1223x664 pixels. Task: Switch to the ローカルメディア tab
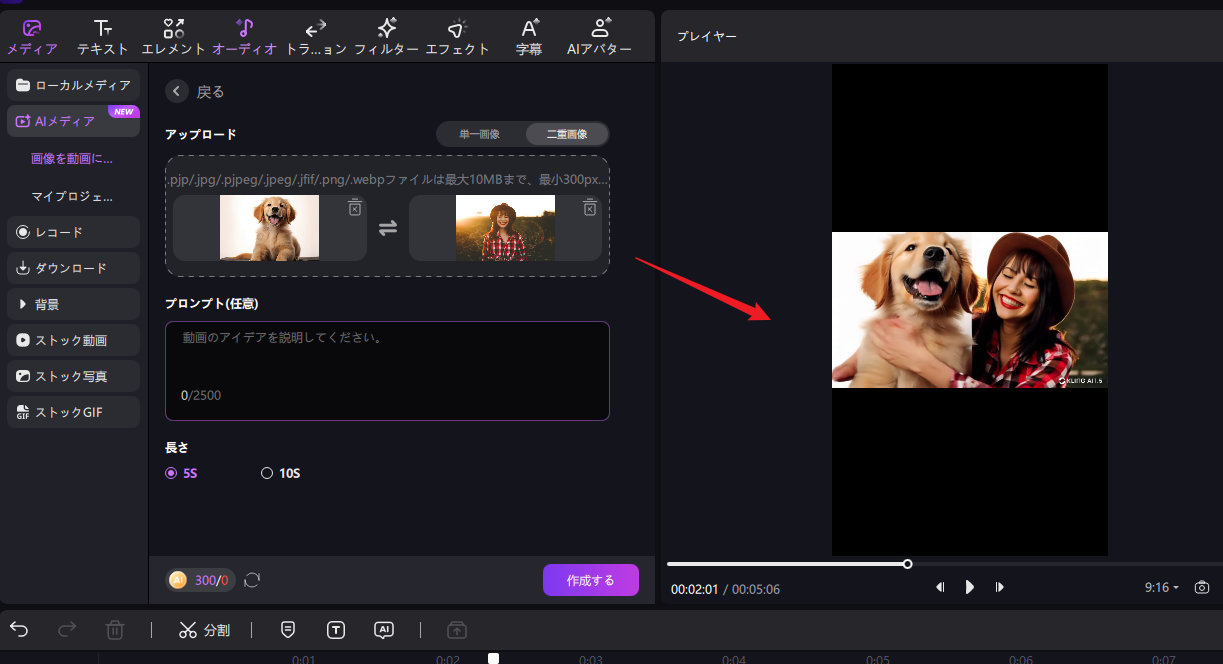click(73, 84)
